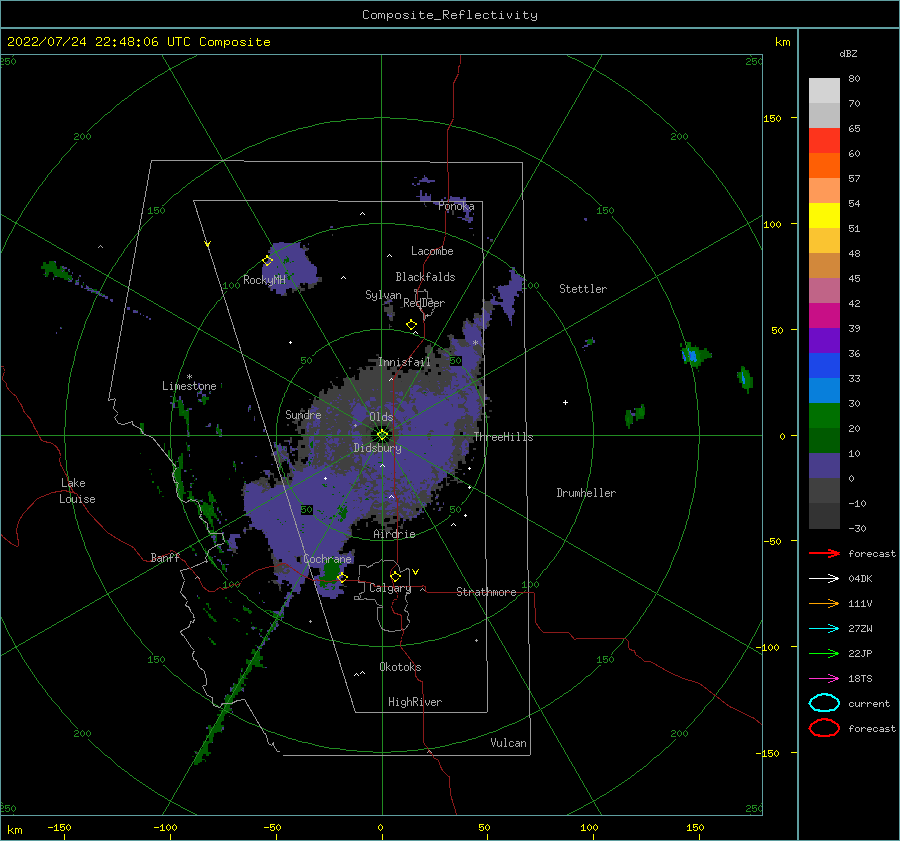Click the magenta 18TS arrow in legend
The height and width of the screenshot is (841, 900).
(x=824, y=679)
